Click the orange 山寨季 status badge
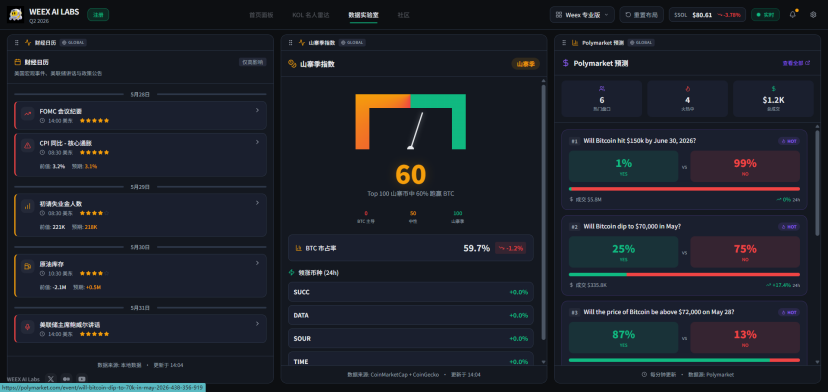The image size is (828, 392). pos(525,64)
